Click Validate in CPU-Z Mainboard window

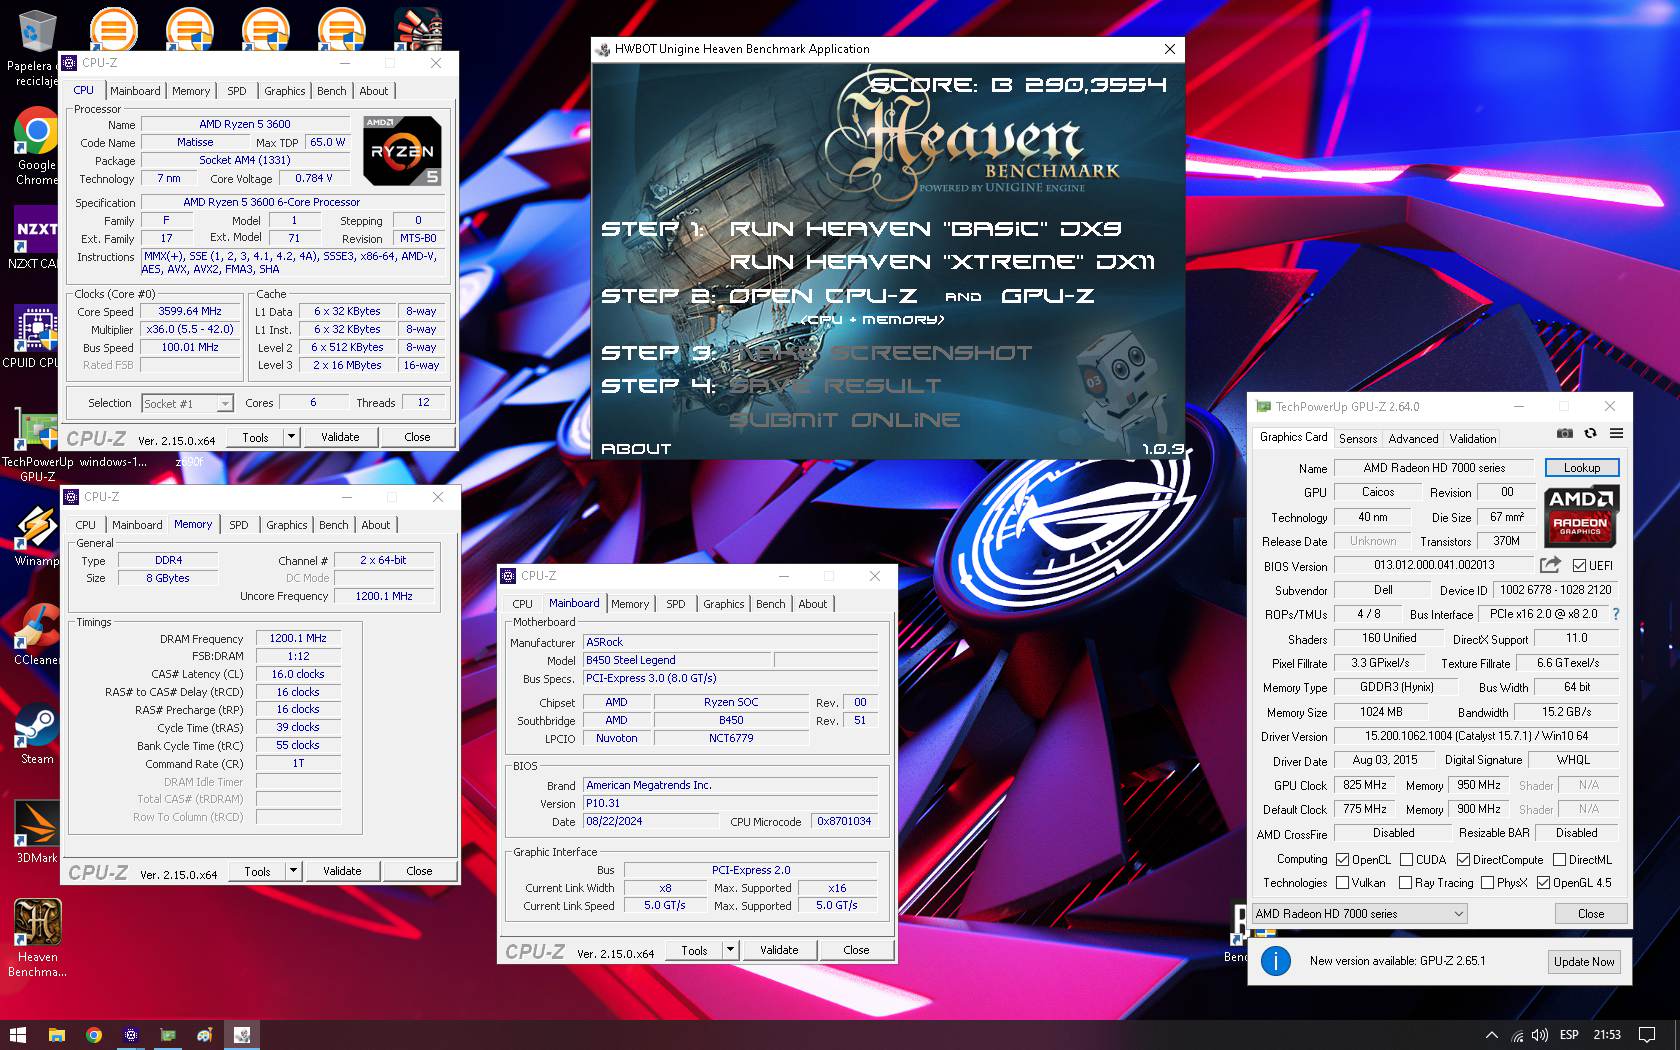[779, 950]
